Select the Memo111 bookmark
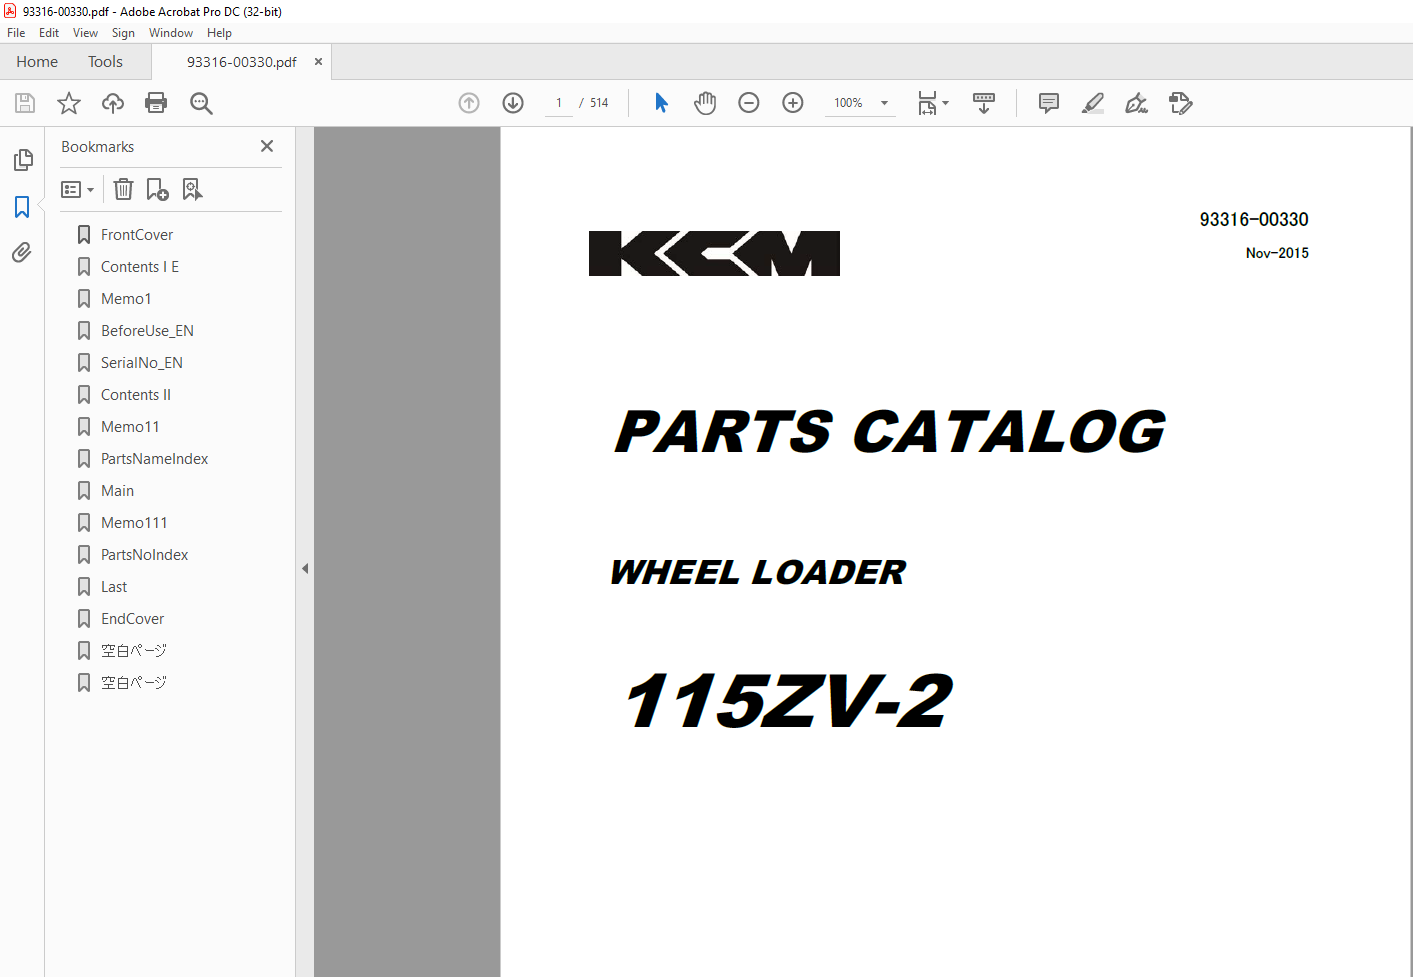 pyautogui.click(x=134, y=523)
